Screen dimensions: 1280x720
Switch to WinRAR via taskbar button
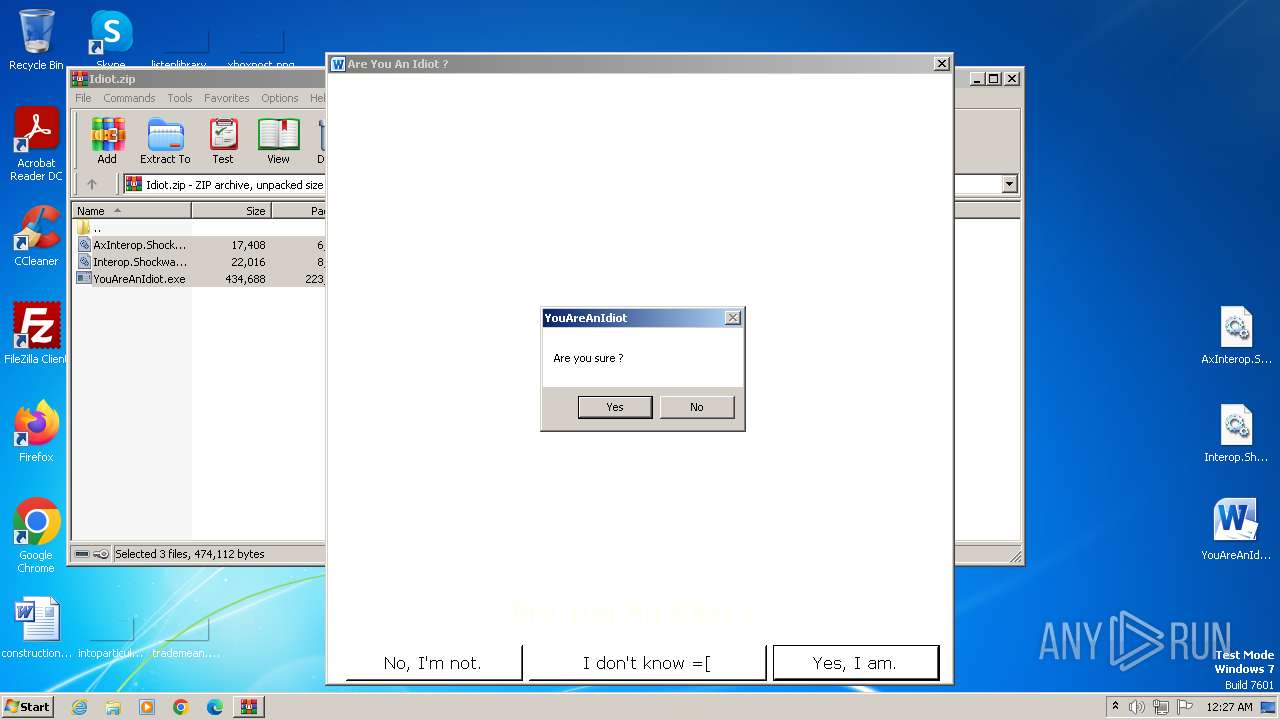pos(249,707)
